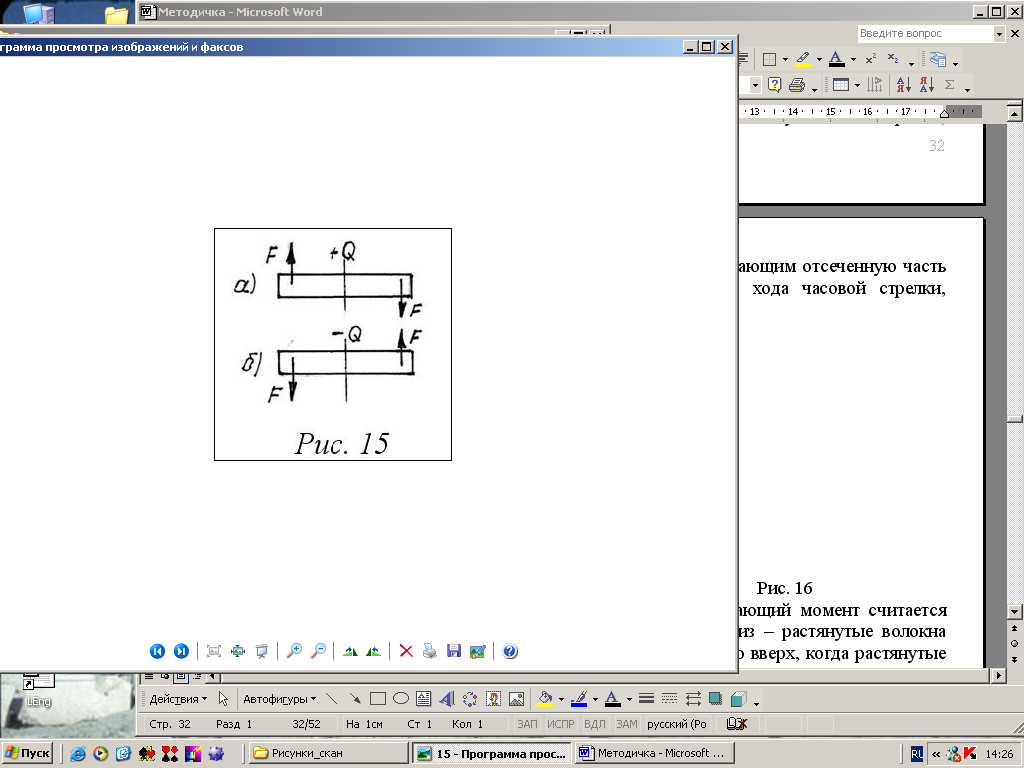Insert a text box from drawing toolbar

pyautogui.click(x=423, y=699)
